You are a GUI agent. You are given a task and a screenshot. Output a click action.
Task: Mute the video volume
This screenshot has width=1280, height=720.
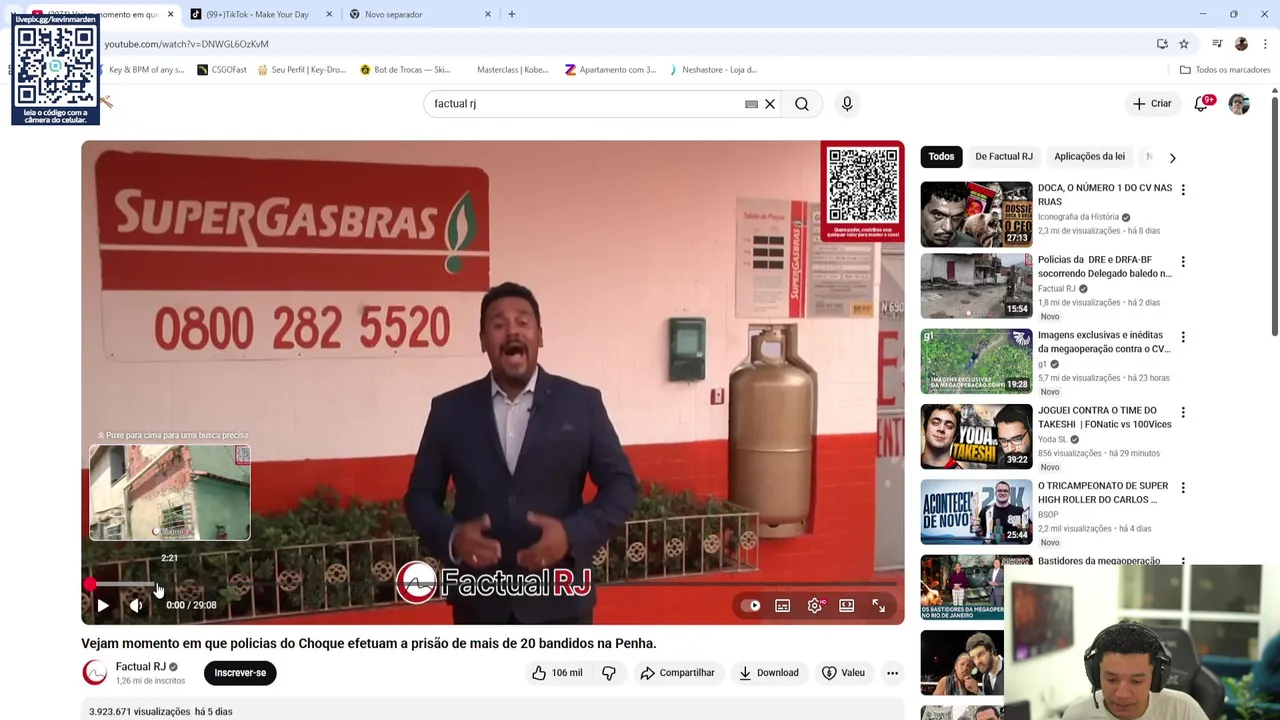tap(136, 605)
